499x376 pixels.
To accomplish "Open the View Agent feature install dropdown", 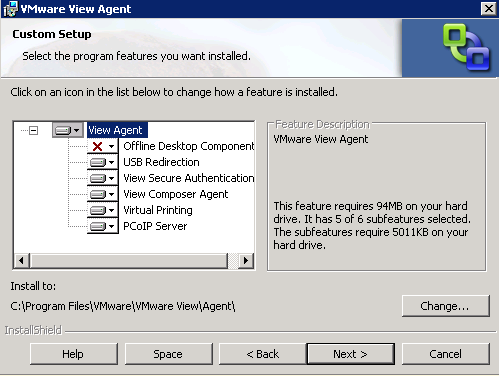I will click(68, 130).
